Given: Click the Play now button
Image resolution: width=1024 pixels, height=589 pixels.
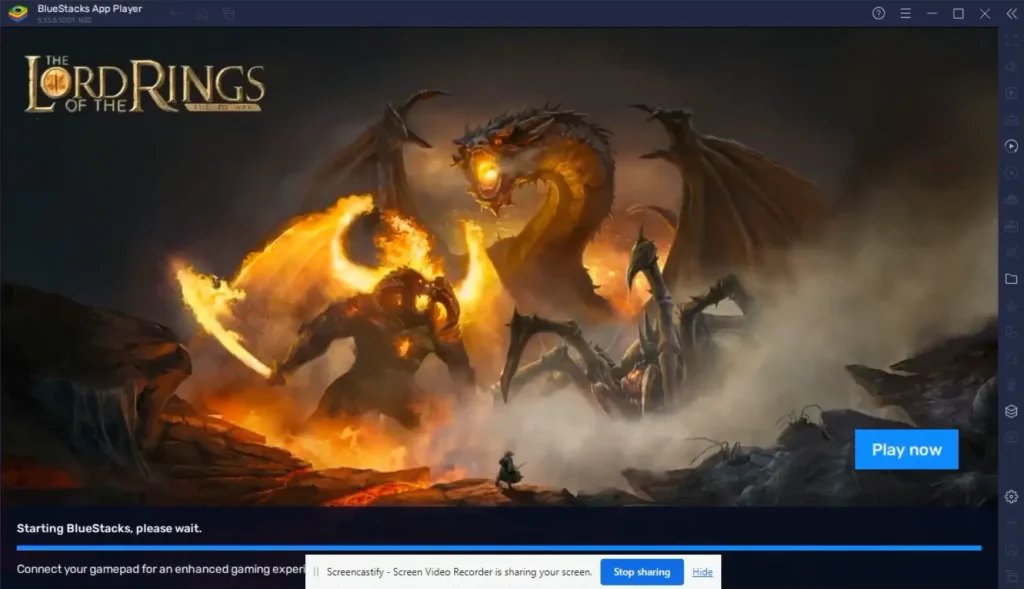Looking at the screenshot, I should pyautogui.click(x=906, y=449).
